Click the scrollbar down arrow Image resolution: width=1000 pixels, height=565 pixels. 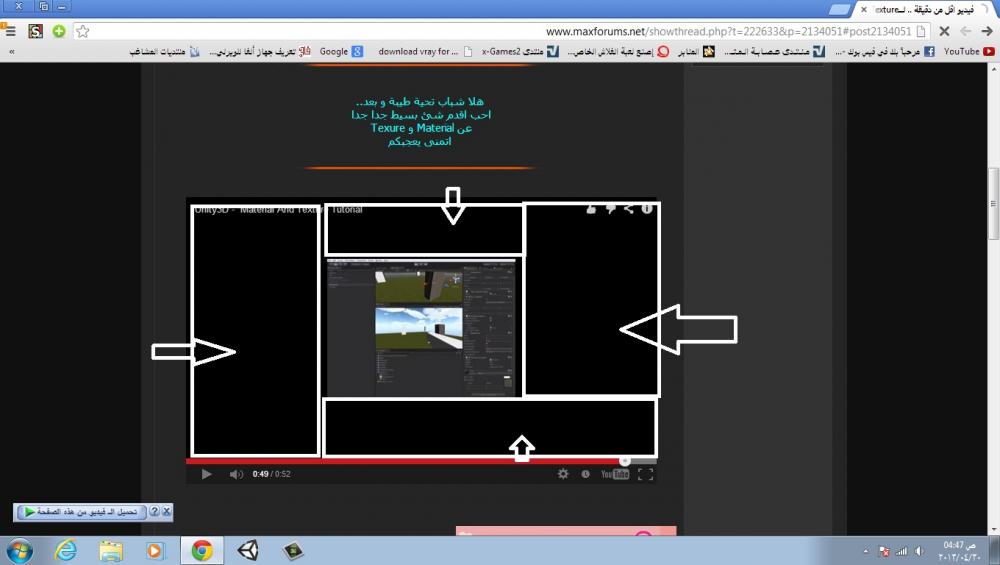[993, 530]
